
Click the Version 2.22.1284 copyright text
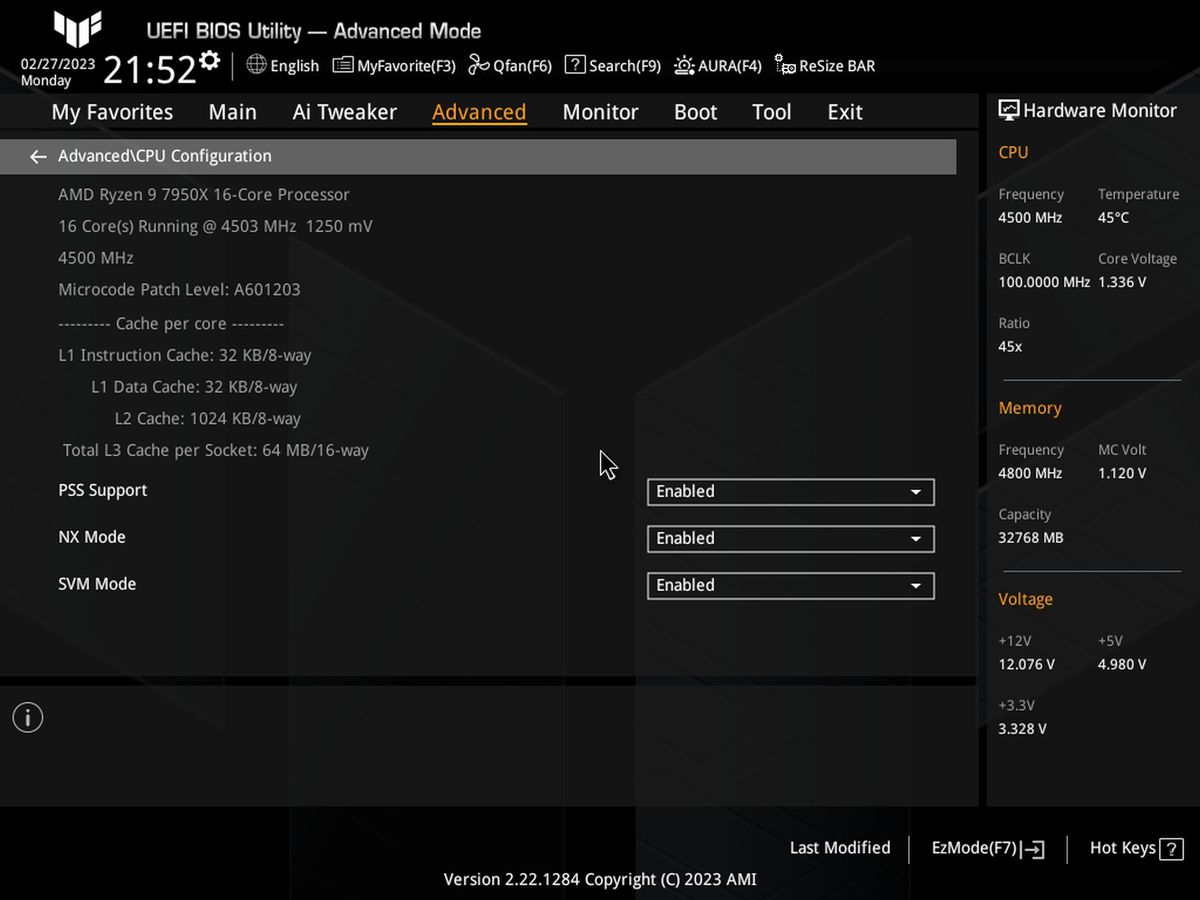pyautogui.click(x=600, y=880)
